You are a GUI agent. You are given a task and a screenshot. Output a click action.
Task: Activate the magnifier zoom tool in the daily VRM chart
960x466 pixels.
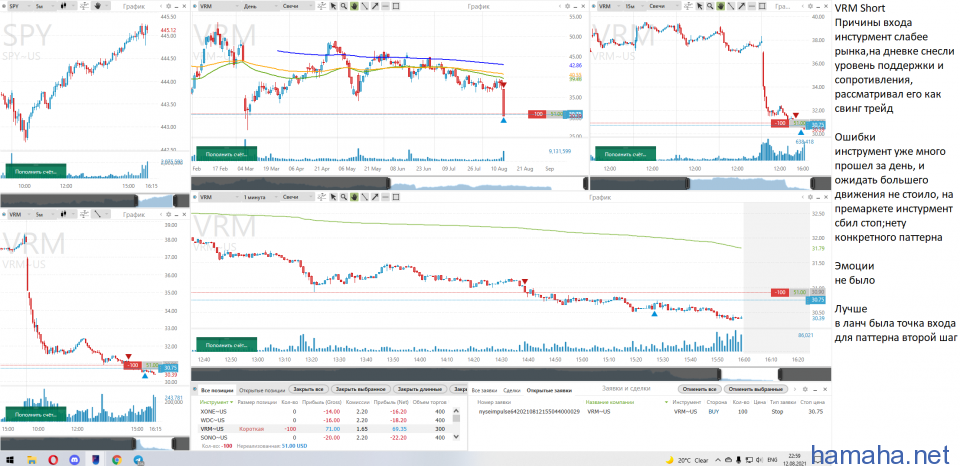click(x=343, y=6)
